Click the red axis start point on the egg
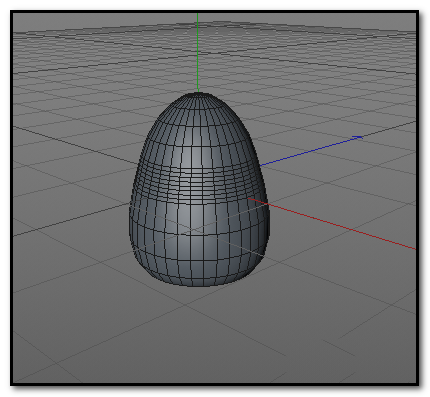The height and width of the screenshot is (397, 430). click(x=249, y=198)
